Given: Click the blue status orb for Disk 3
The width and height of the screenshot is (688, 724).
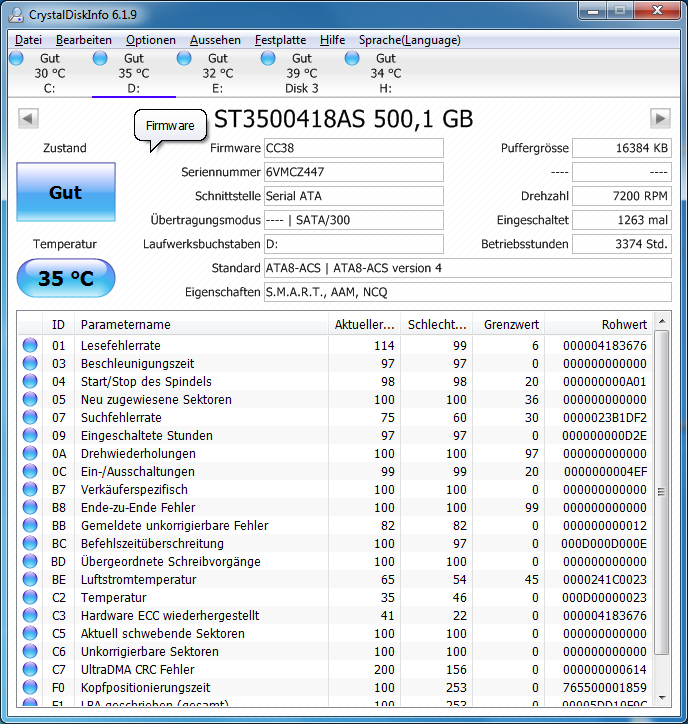Looking at the screenshot, I should (x=268, y=58).
